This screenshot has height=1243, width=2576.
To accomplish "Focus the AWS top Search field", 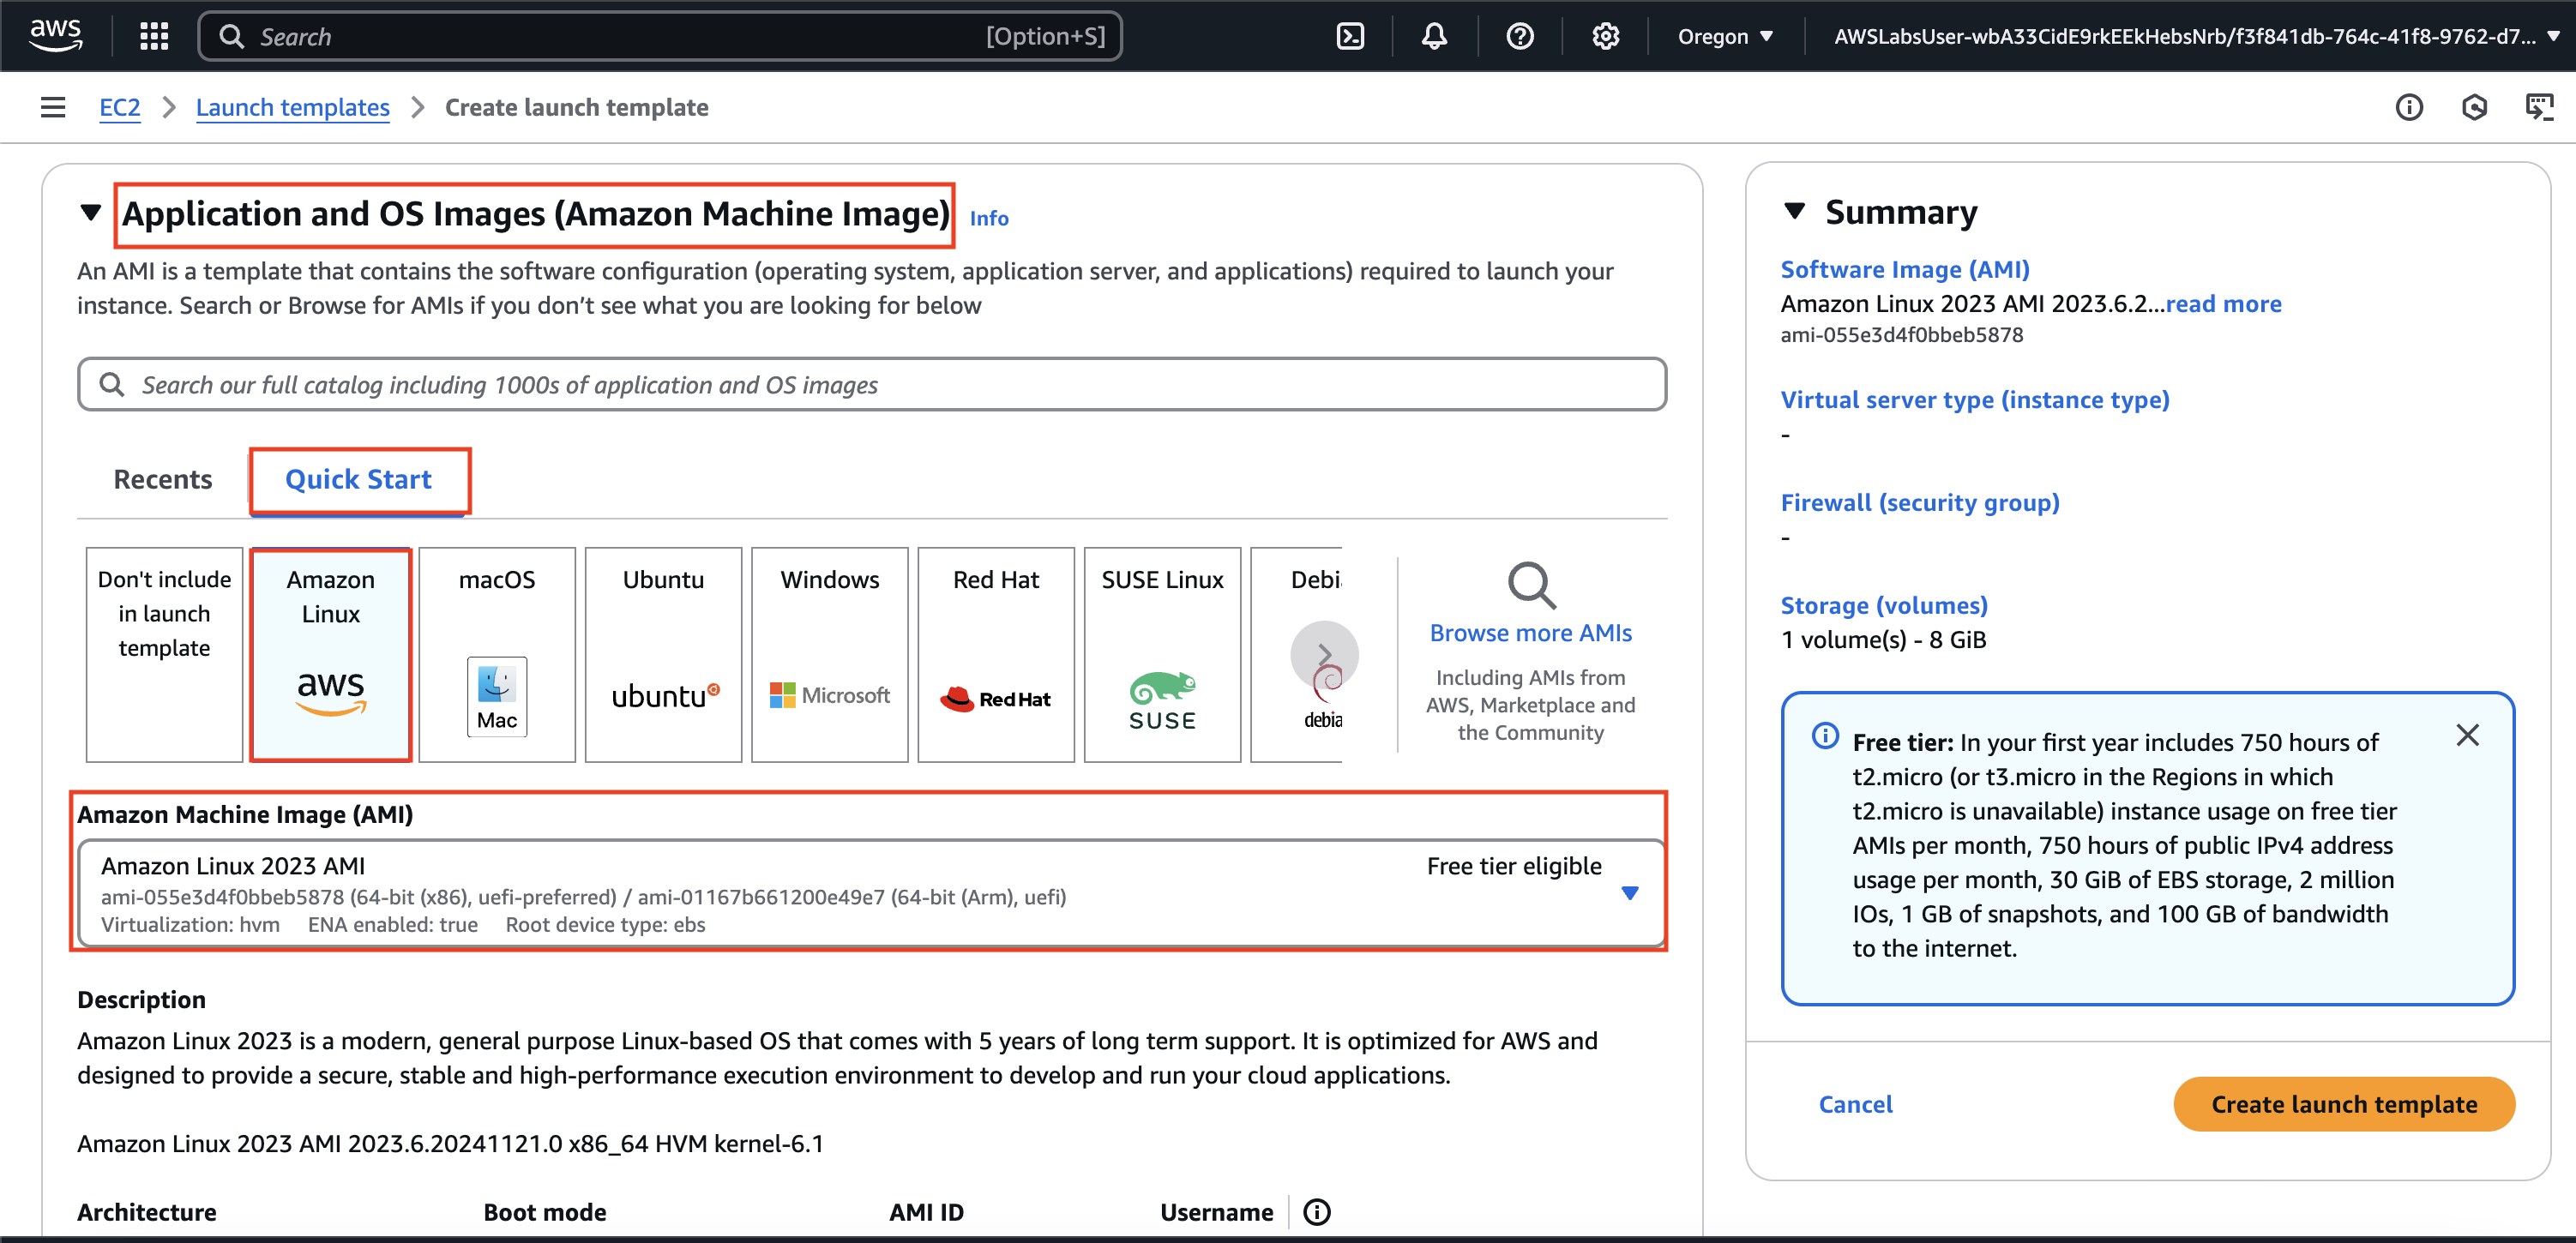I will pos(660,36).
